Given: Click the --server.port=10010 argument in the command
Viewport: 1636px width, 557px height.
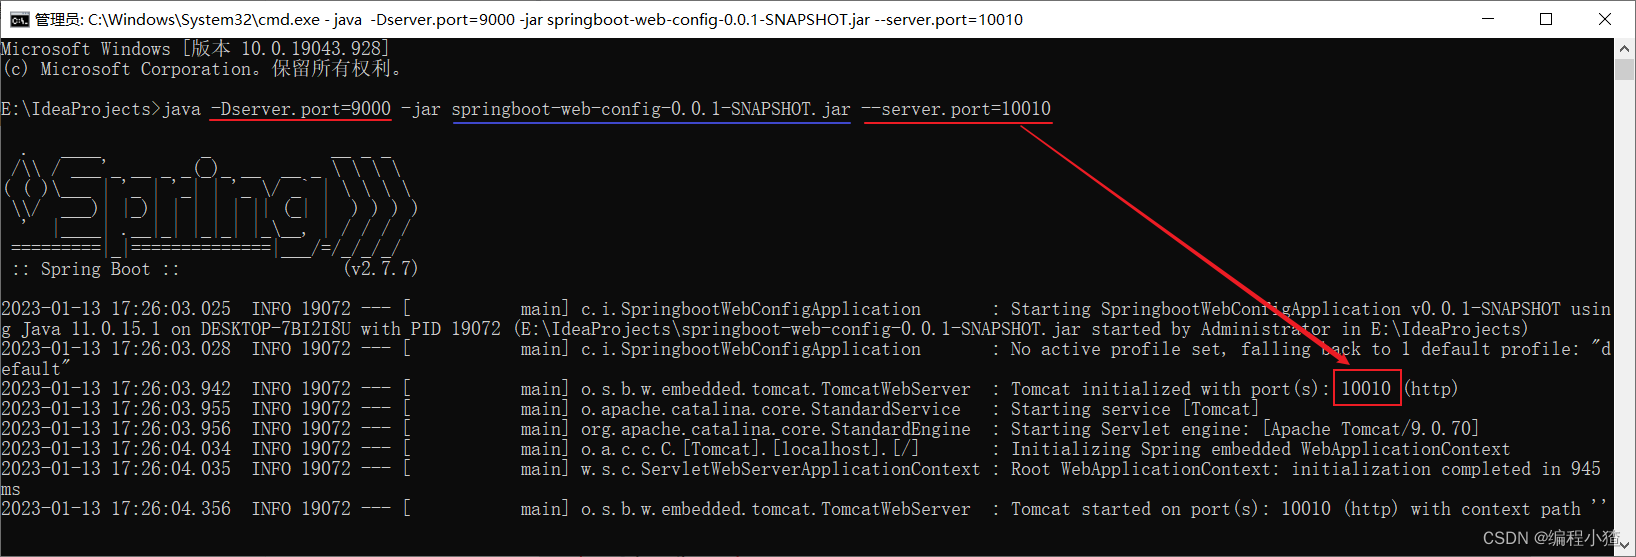Looking at the screenshot, I should 956,109.
